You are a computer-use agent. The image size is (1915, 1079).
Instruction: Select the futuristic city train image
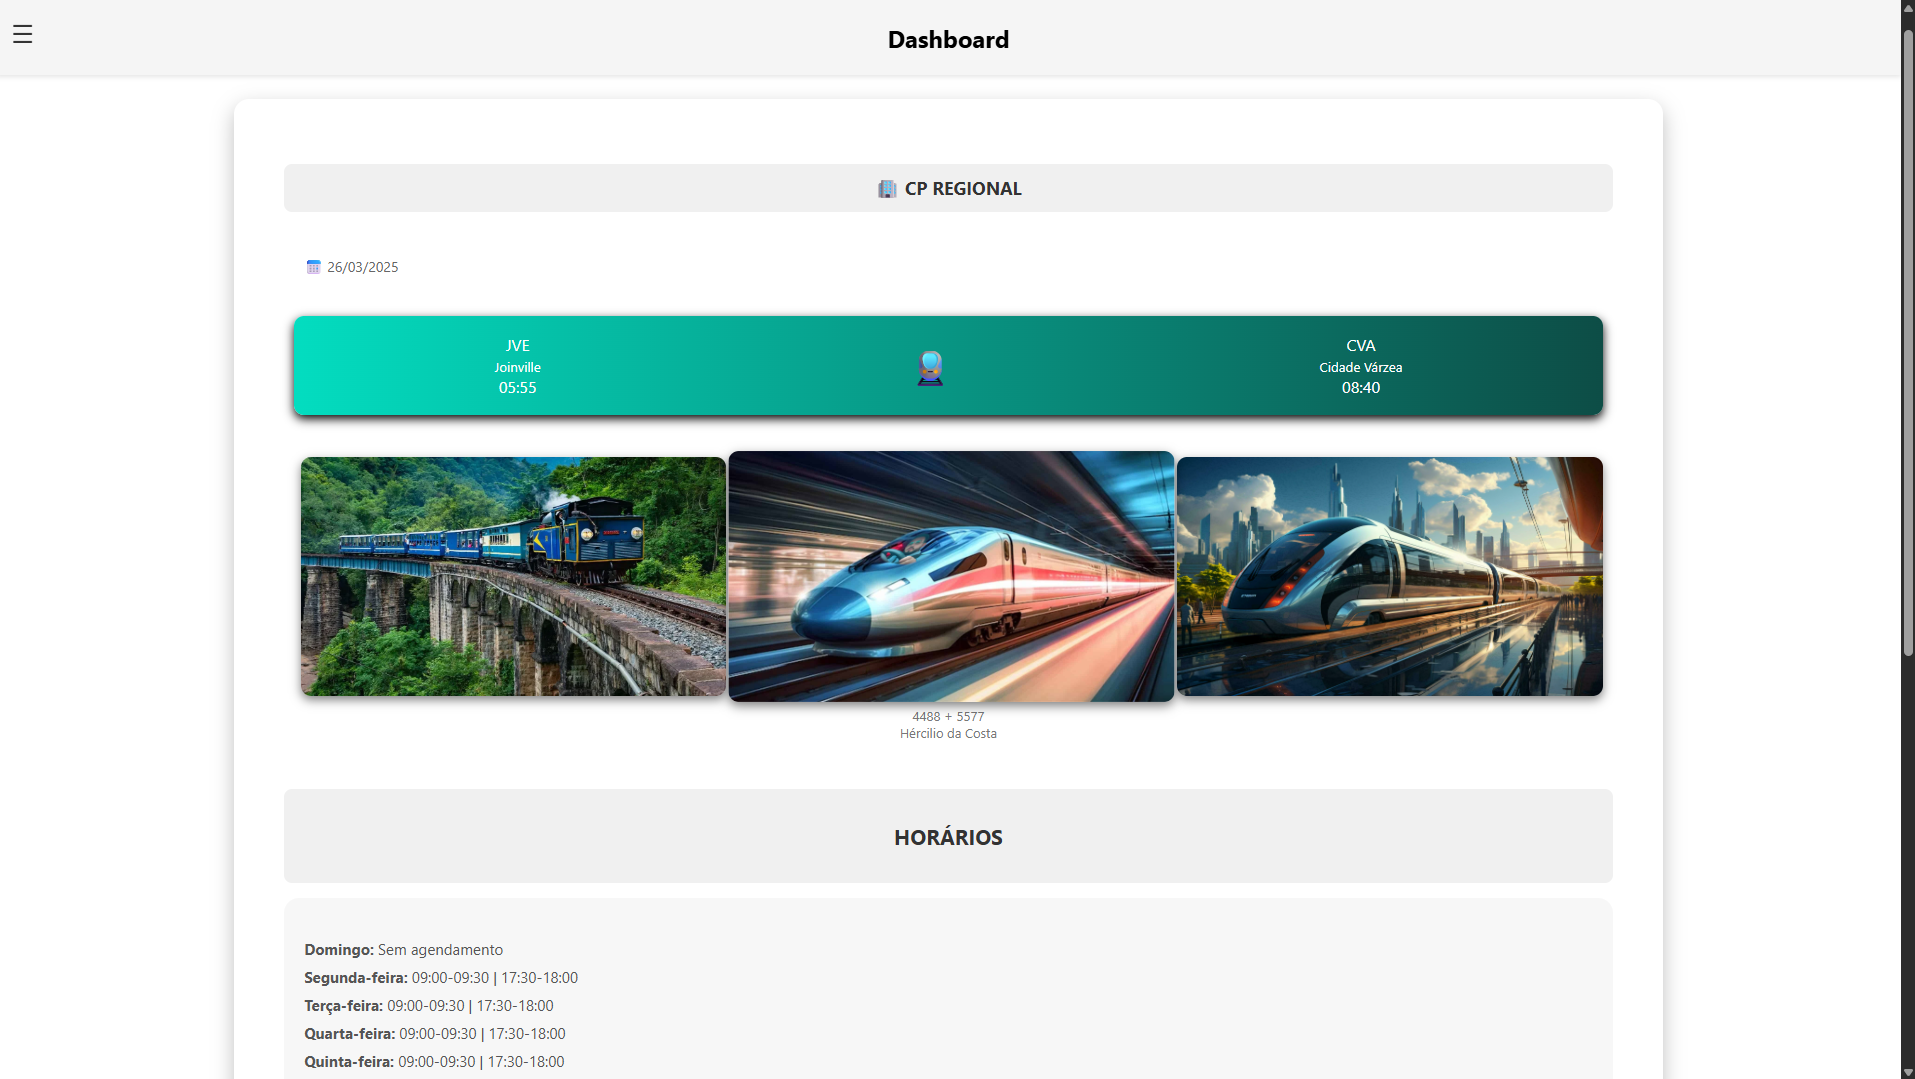click(x=1389, y=576)
